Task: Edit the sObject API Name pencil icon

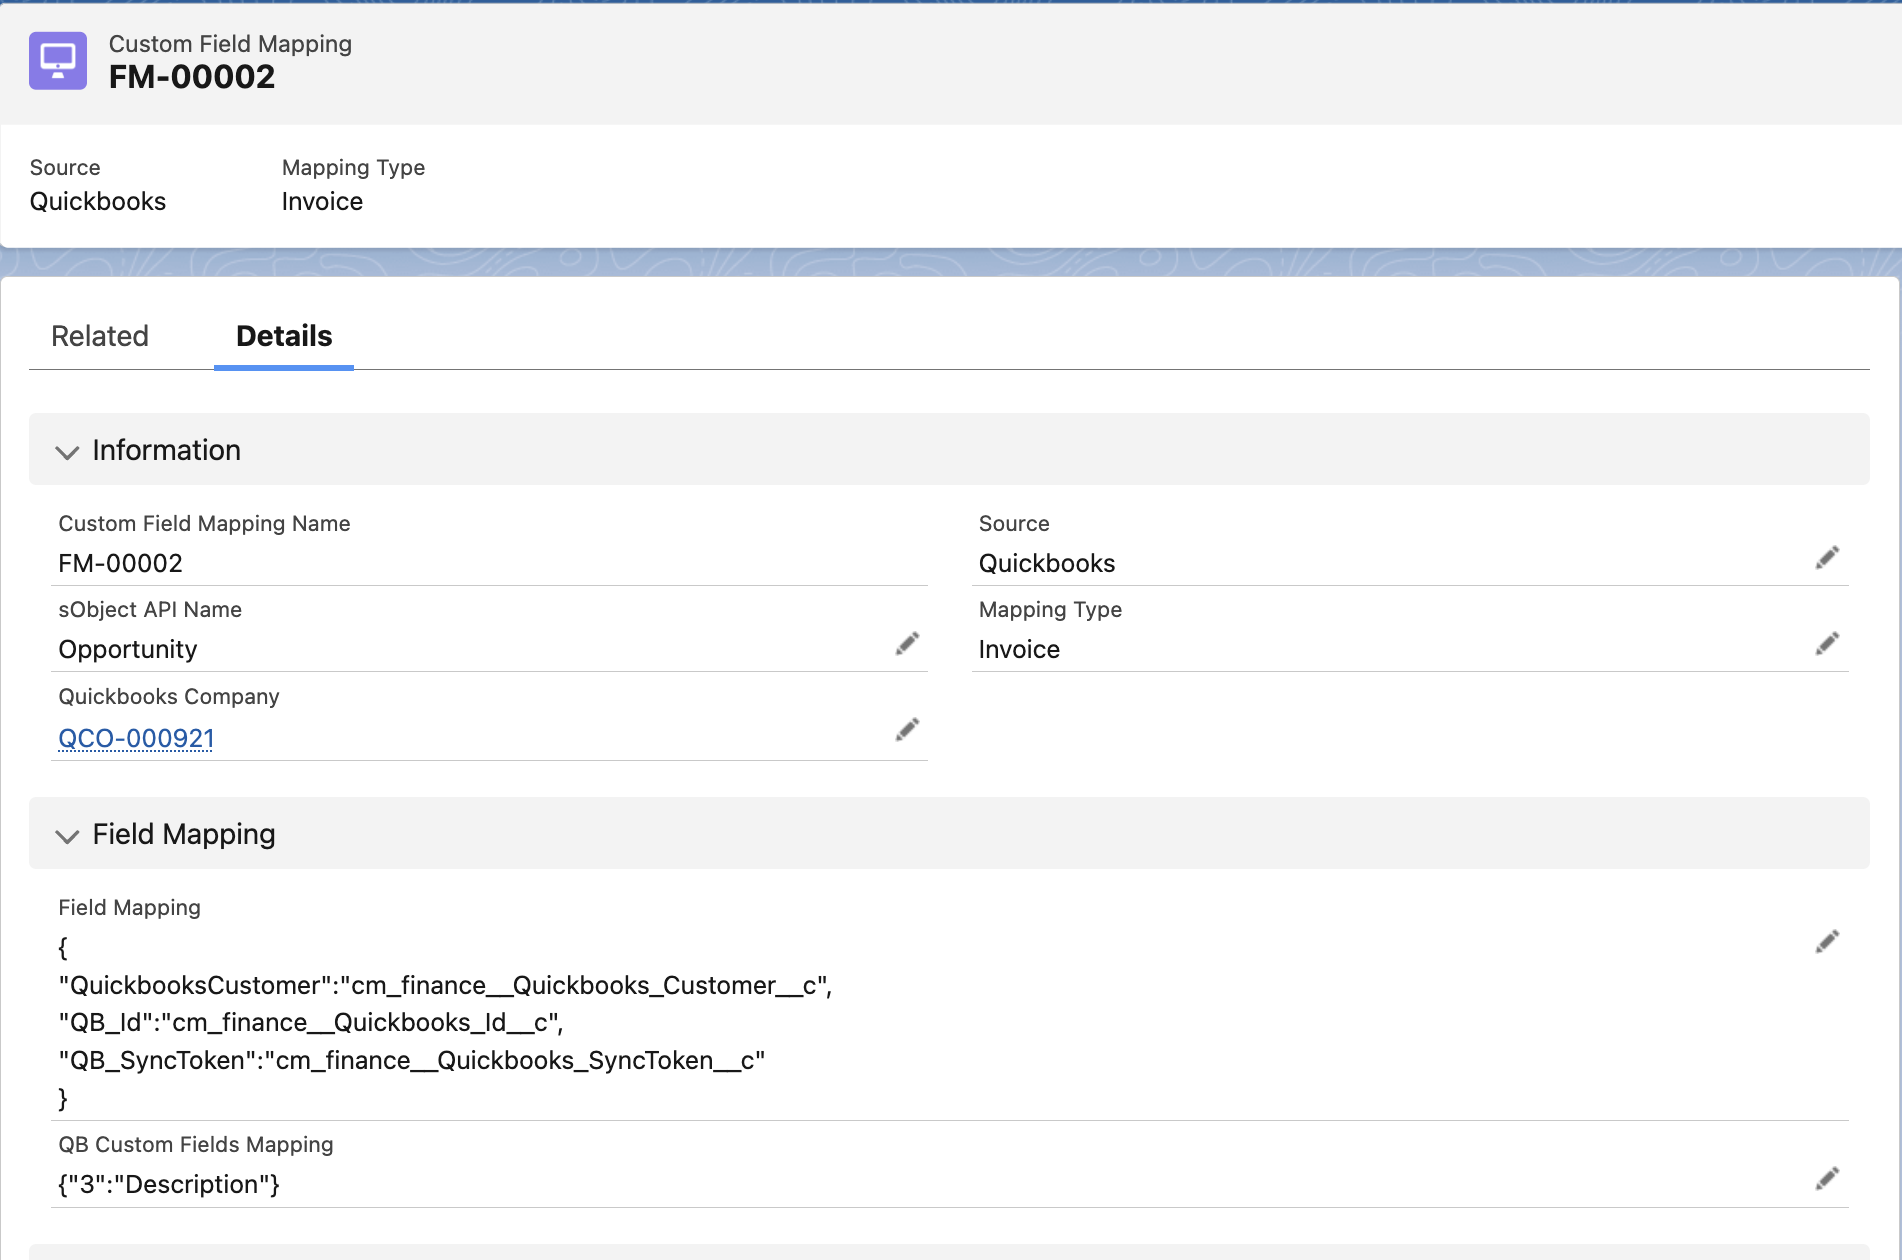Action: pos(907,644)
